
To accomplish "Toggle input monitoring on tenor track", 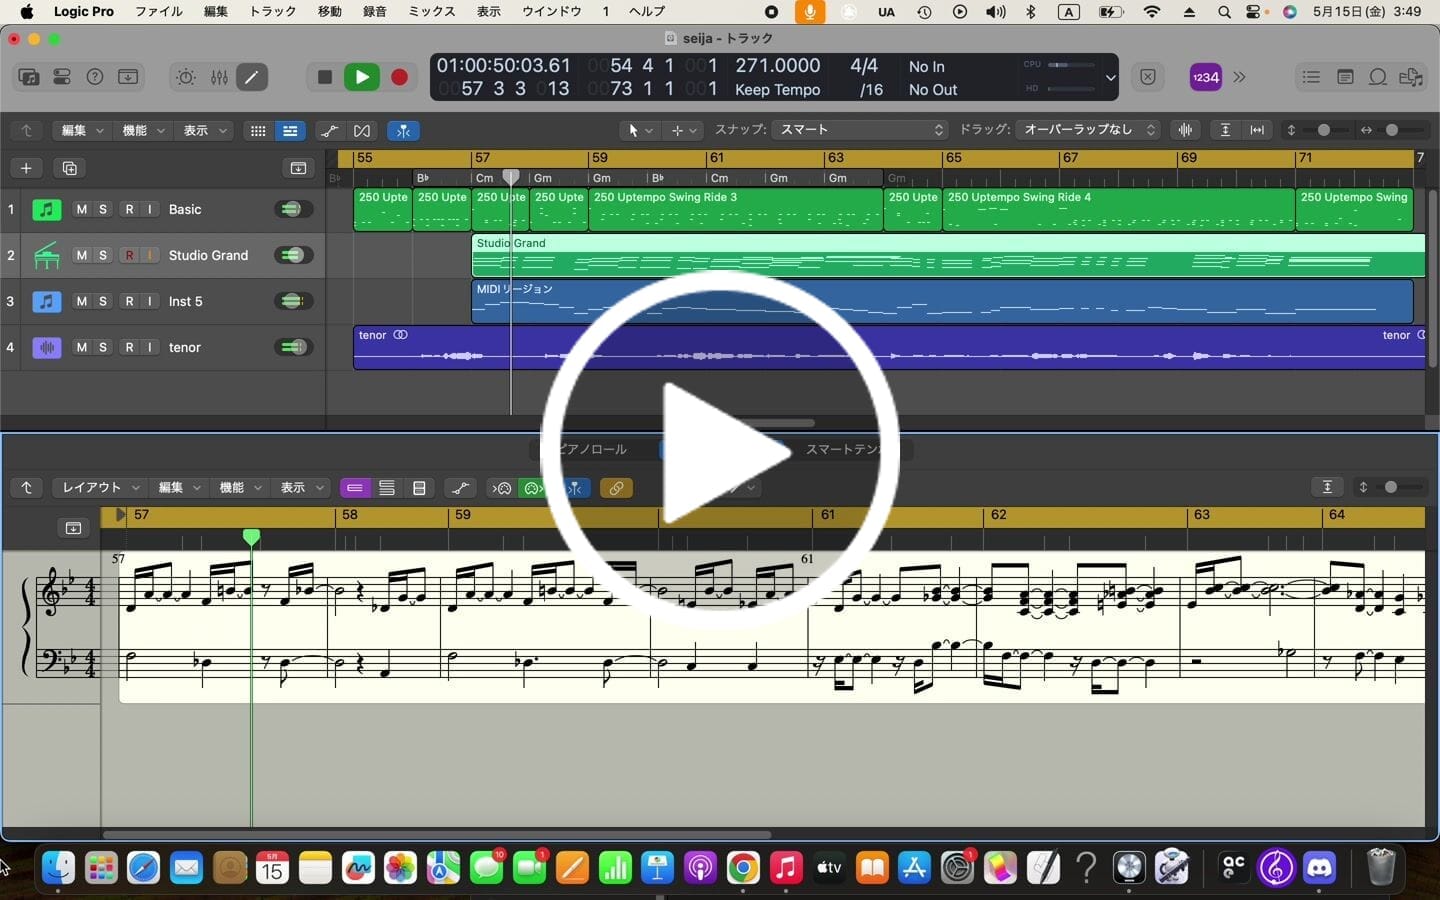I will (150, 347).
